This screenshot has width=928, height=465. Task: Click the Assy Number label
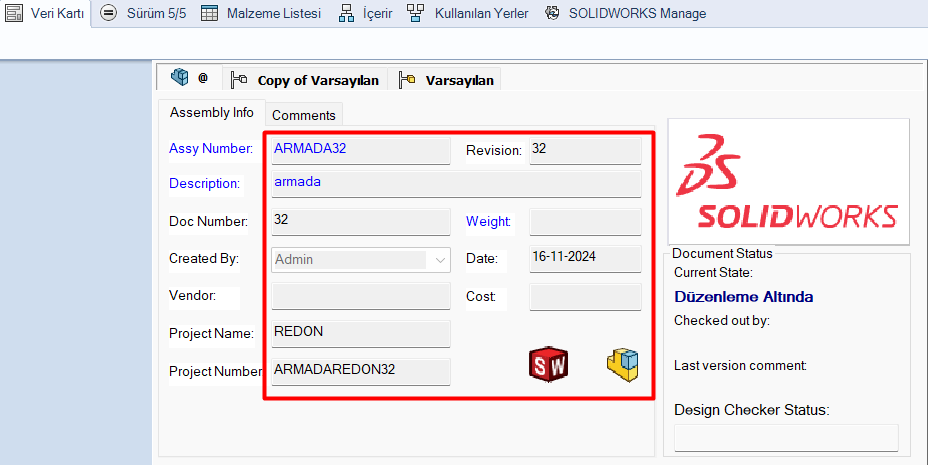pyautogui.click(x=211, y=148)
